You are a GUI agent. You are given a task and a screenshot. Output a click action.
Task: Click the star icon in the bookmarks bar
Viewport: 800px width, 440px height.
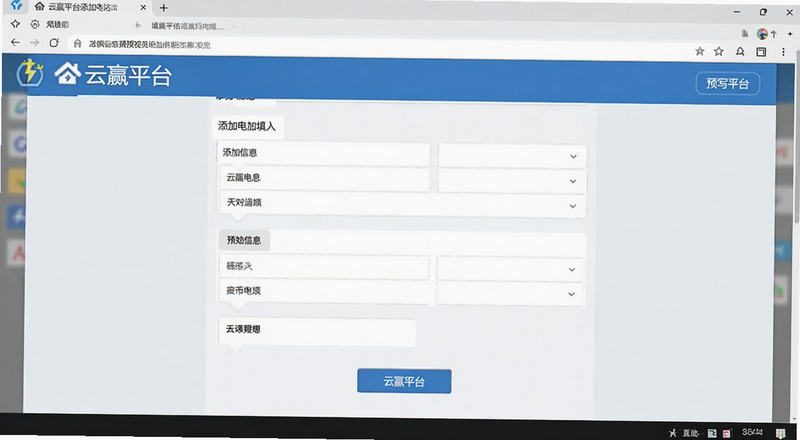tap(15, 24)
